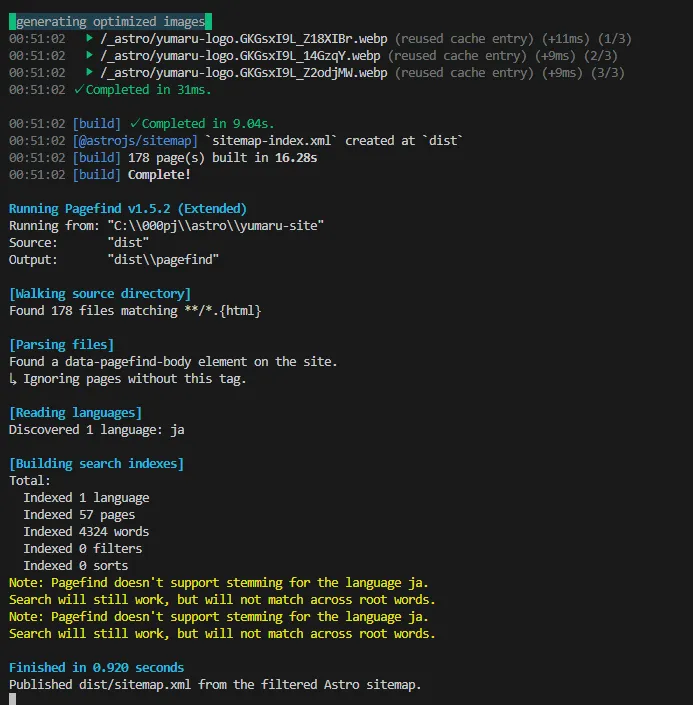
Task: Click the Running from path C:\\000pj\\astro\\yumaru-site
Action: (215, 226)
